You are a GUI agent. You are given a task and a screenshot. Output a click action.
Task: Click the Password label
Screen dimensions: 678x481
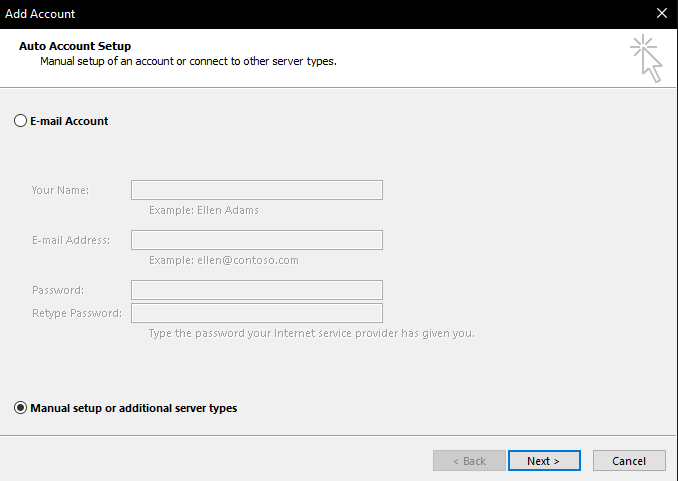(58, 290)
